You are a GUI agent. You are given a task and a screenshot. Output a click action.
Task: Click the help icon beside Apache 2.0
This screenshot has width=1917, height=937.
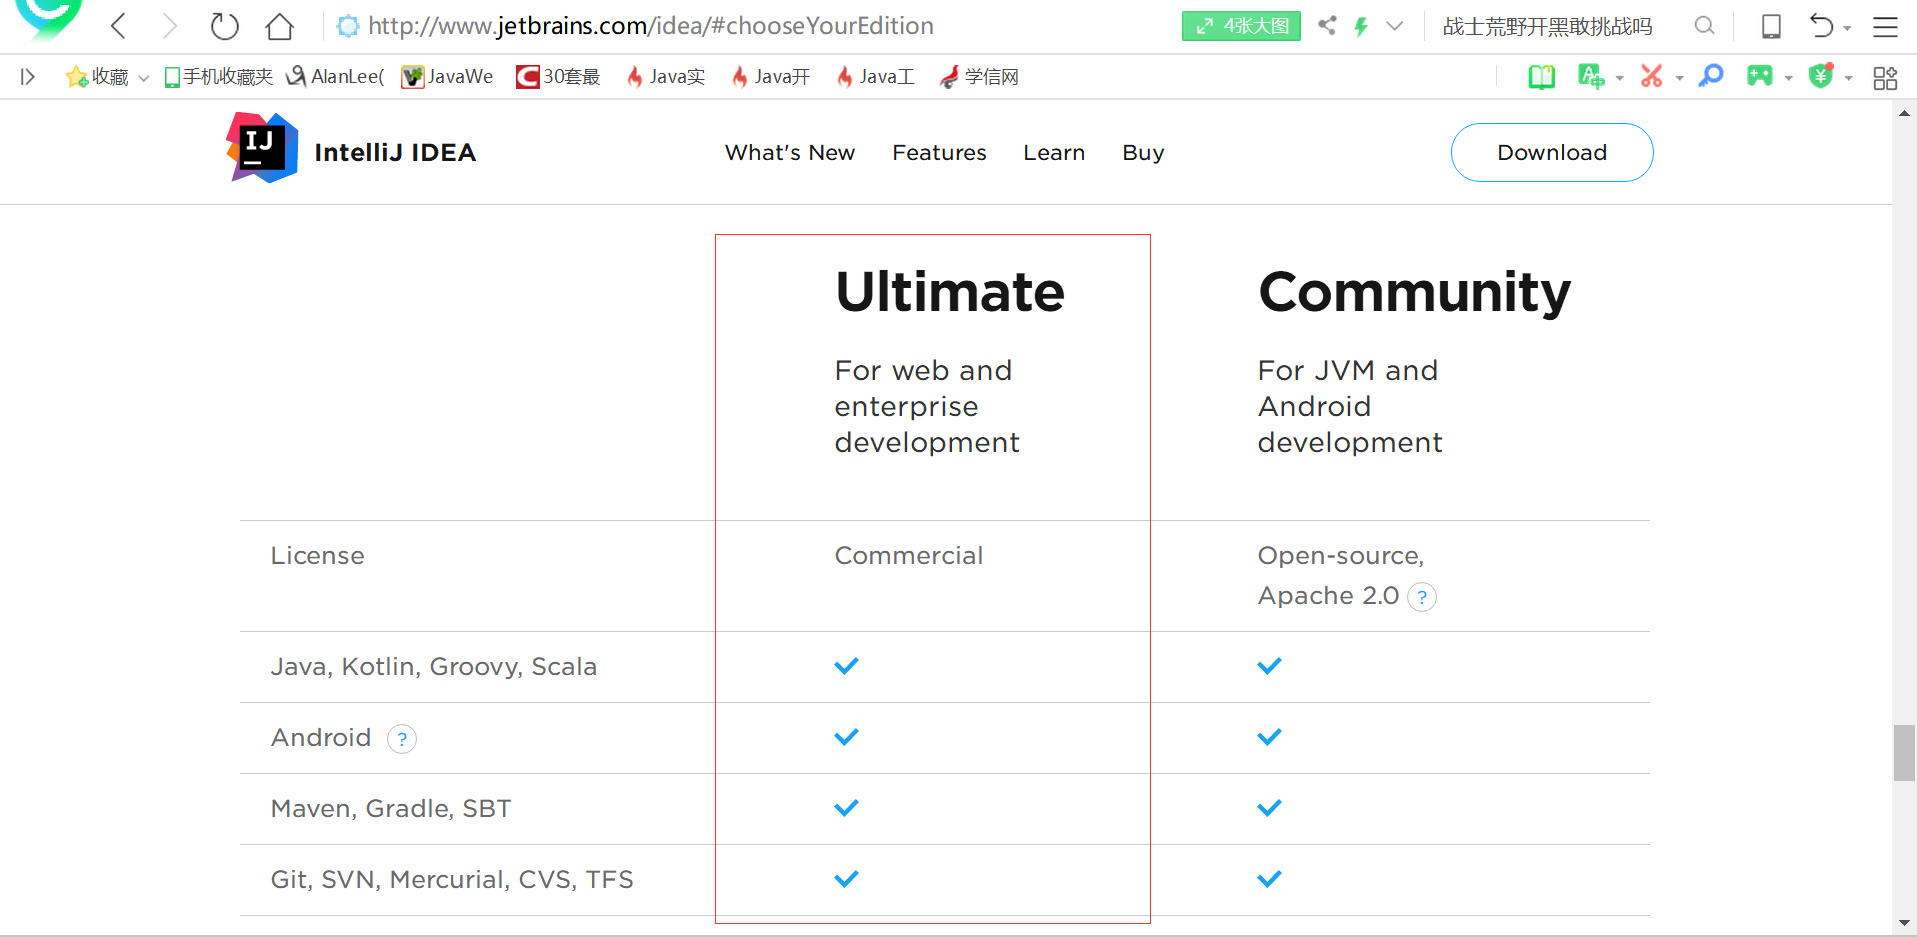pyautogui.click(x=1422, y=597)
